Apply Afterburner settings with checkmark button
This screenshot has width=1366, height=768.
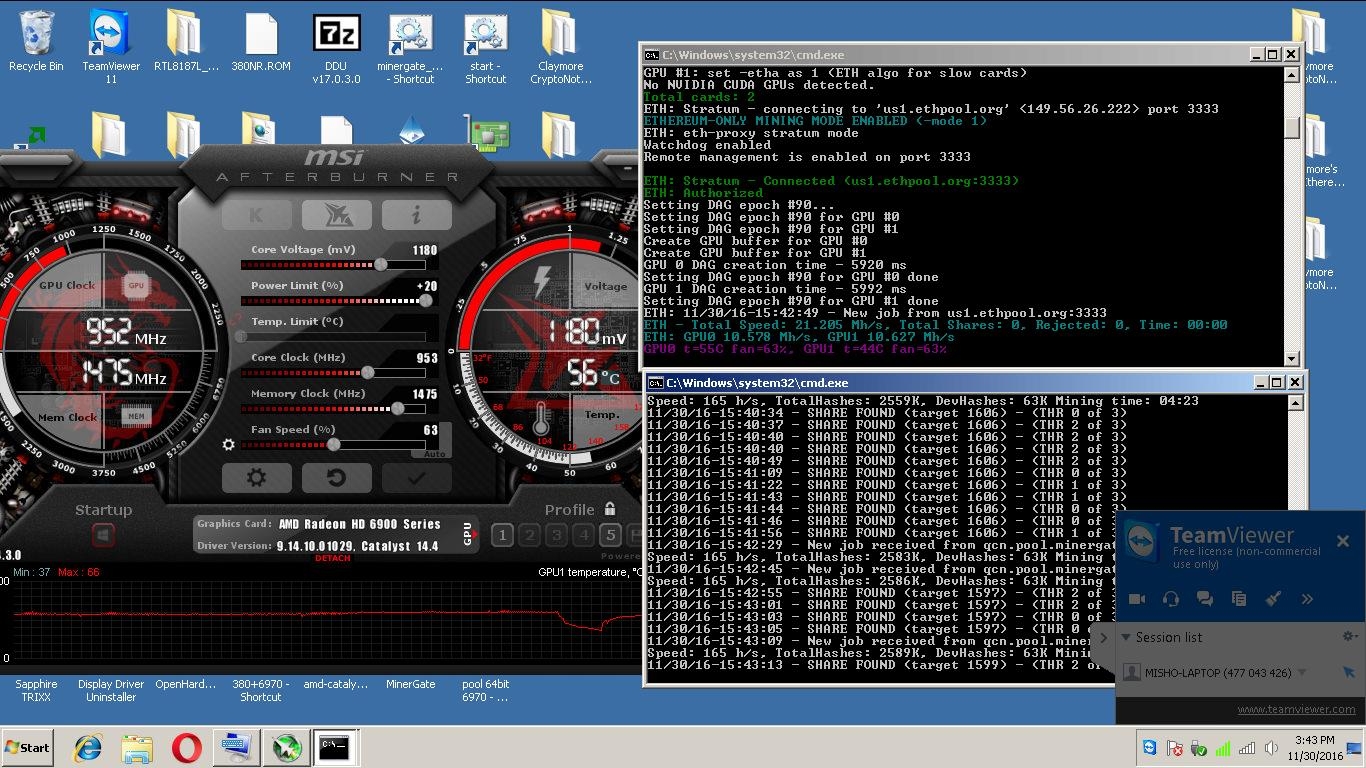pyautogui.click(x=416, y=477)
